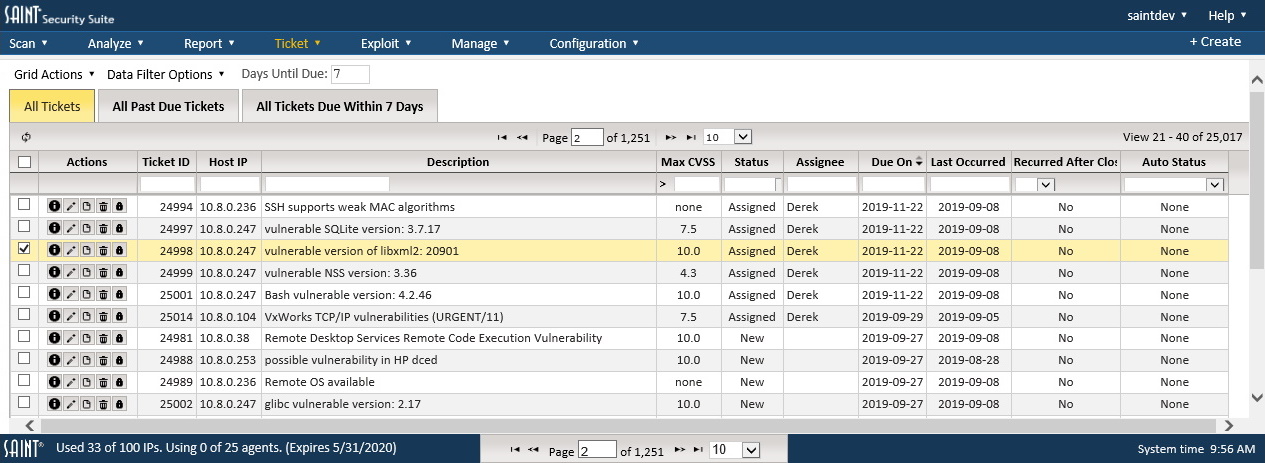
Task: Click the document icon for ticket 24999
Action: pyautogui.click(x=87, y=273)
